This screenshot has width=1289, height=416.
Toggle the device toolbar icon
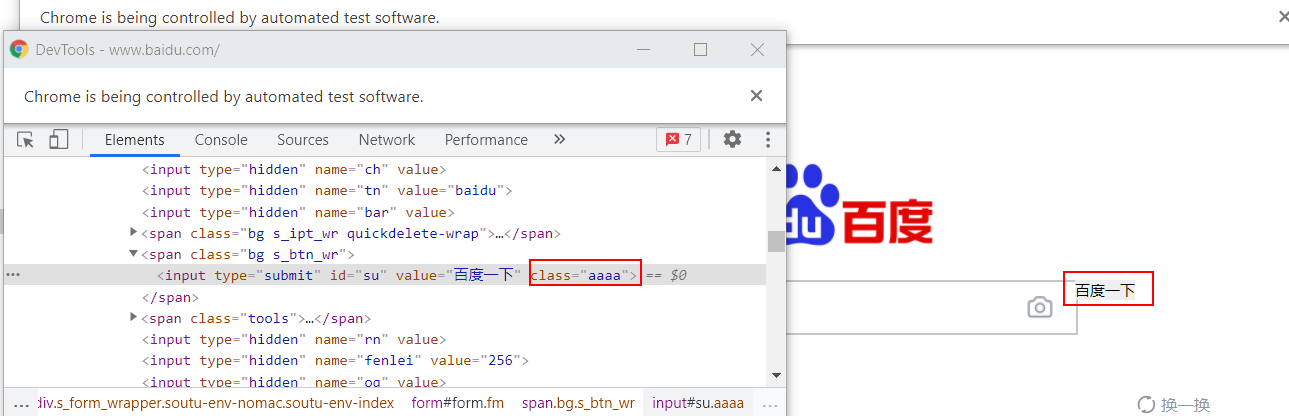click(x=58, y=140)
